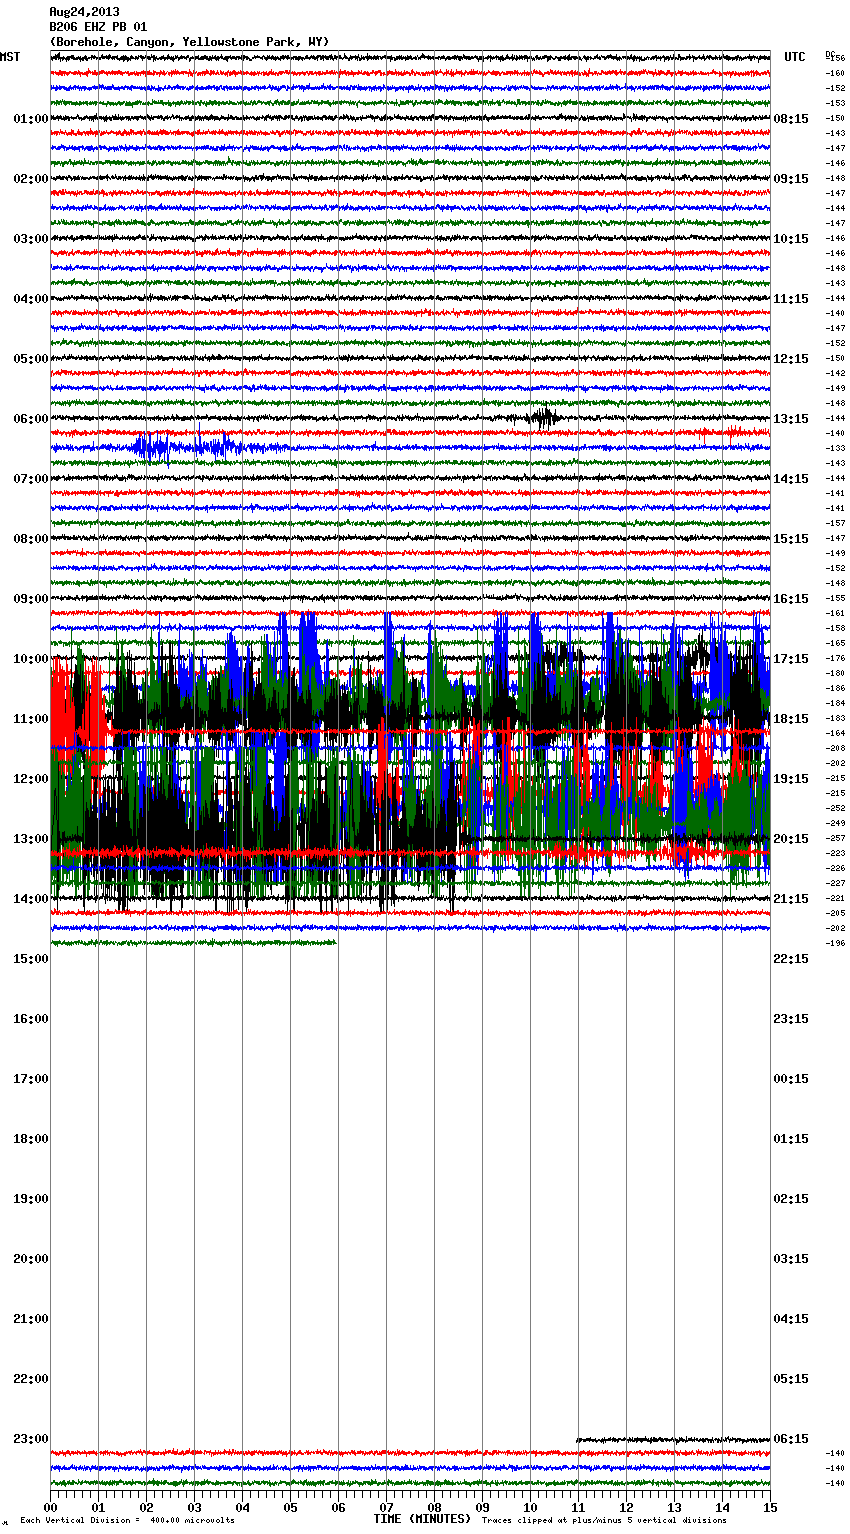Select the 13:15 UTC time label
Image resolution: width=850 pixels, height=1534 pixels.
pyautogui.click(x=791, y=419)
